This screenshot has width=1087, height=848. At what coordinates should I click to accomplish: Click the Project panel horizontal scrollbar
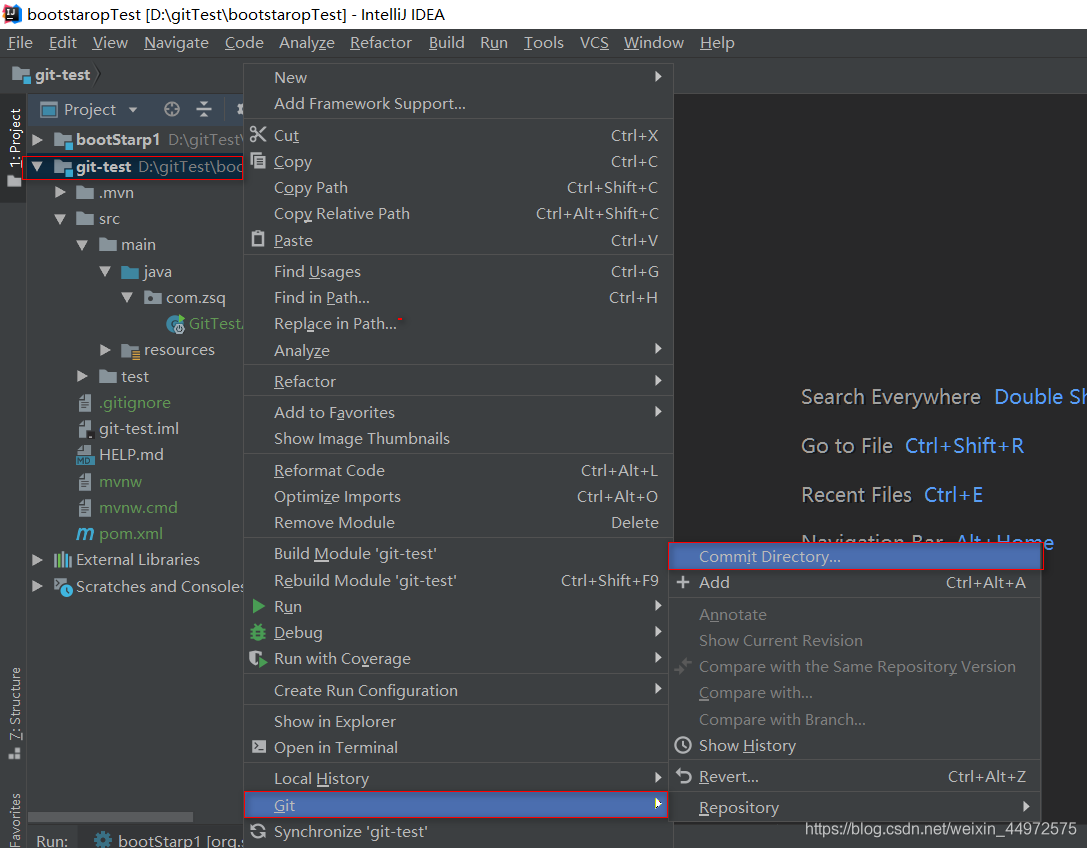pos(110,817)
